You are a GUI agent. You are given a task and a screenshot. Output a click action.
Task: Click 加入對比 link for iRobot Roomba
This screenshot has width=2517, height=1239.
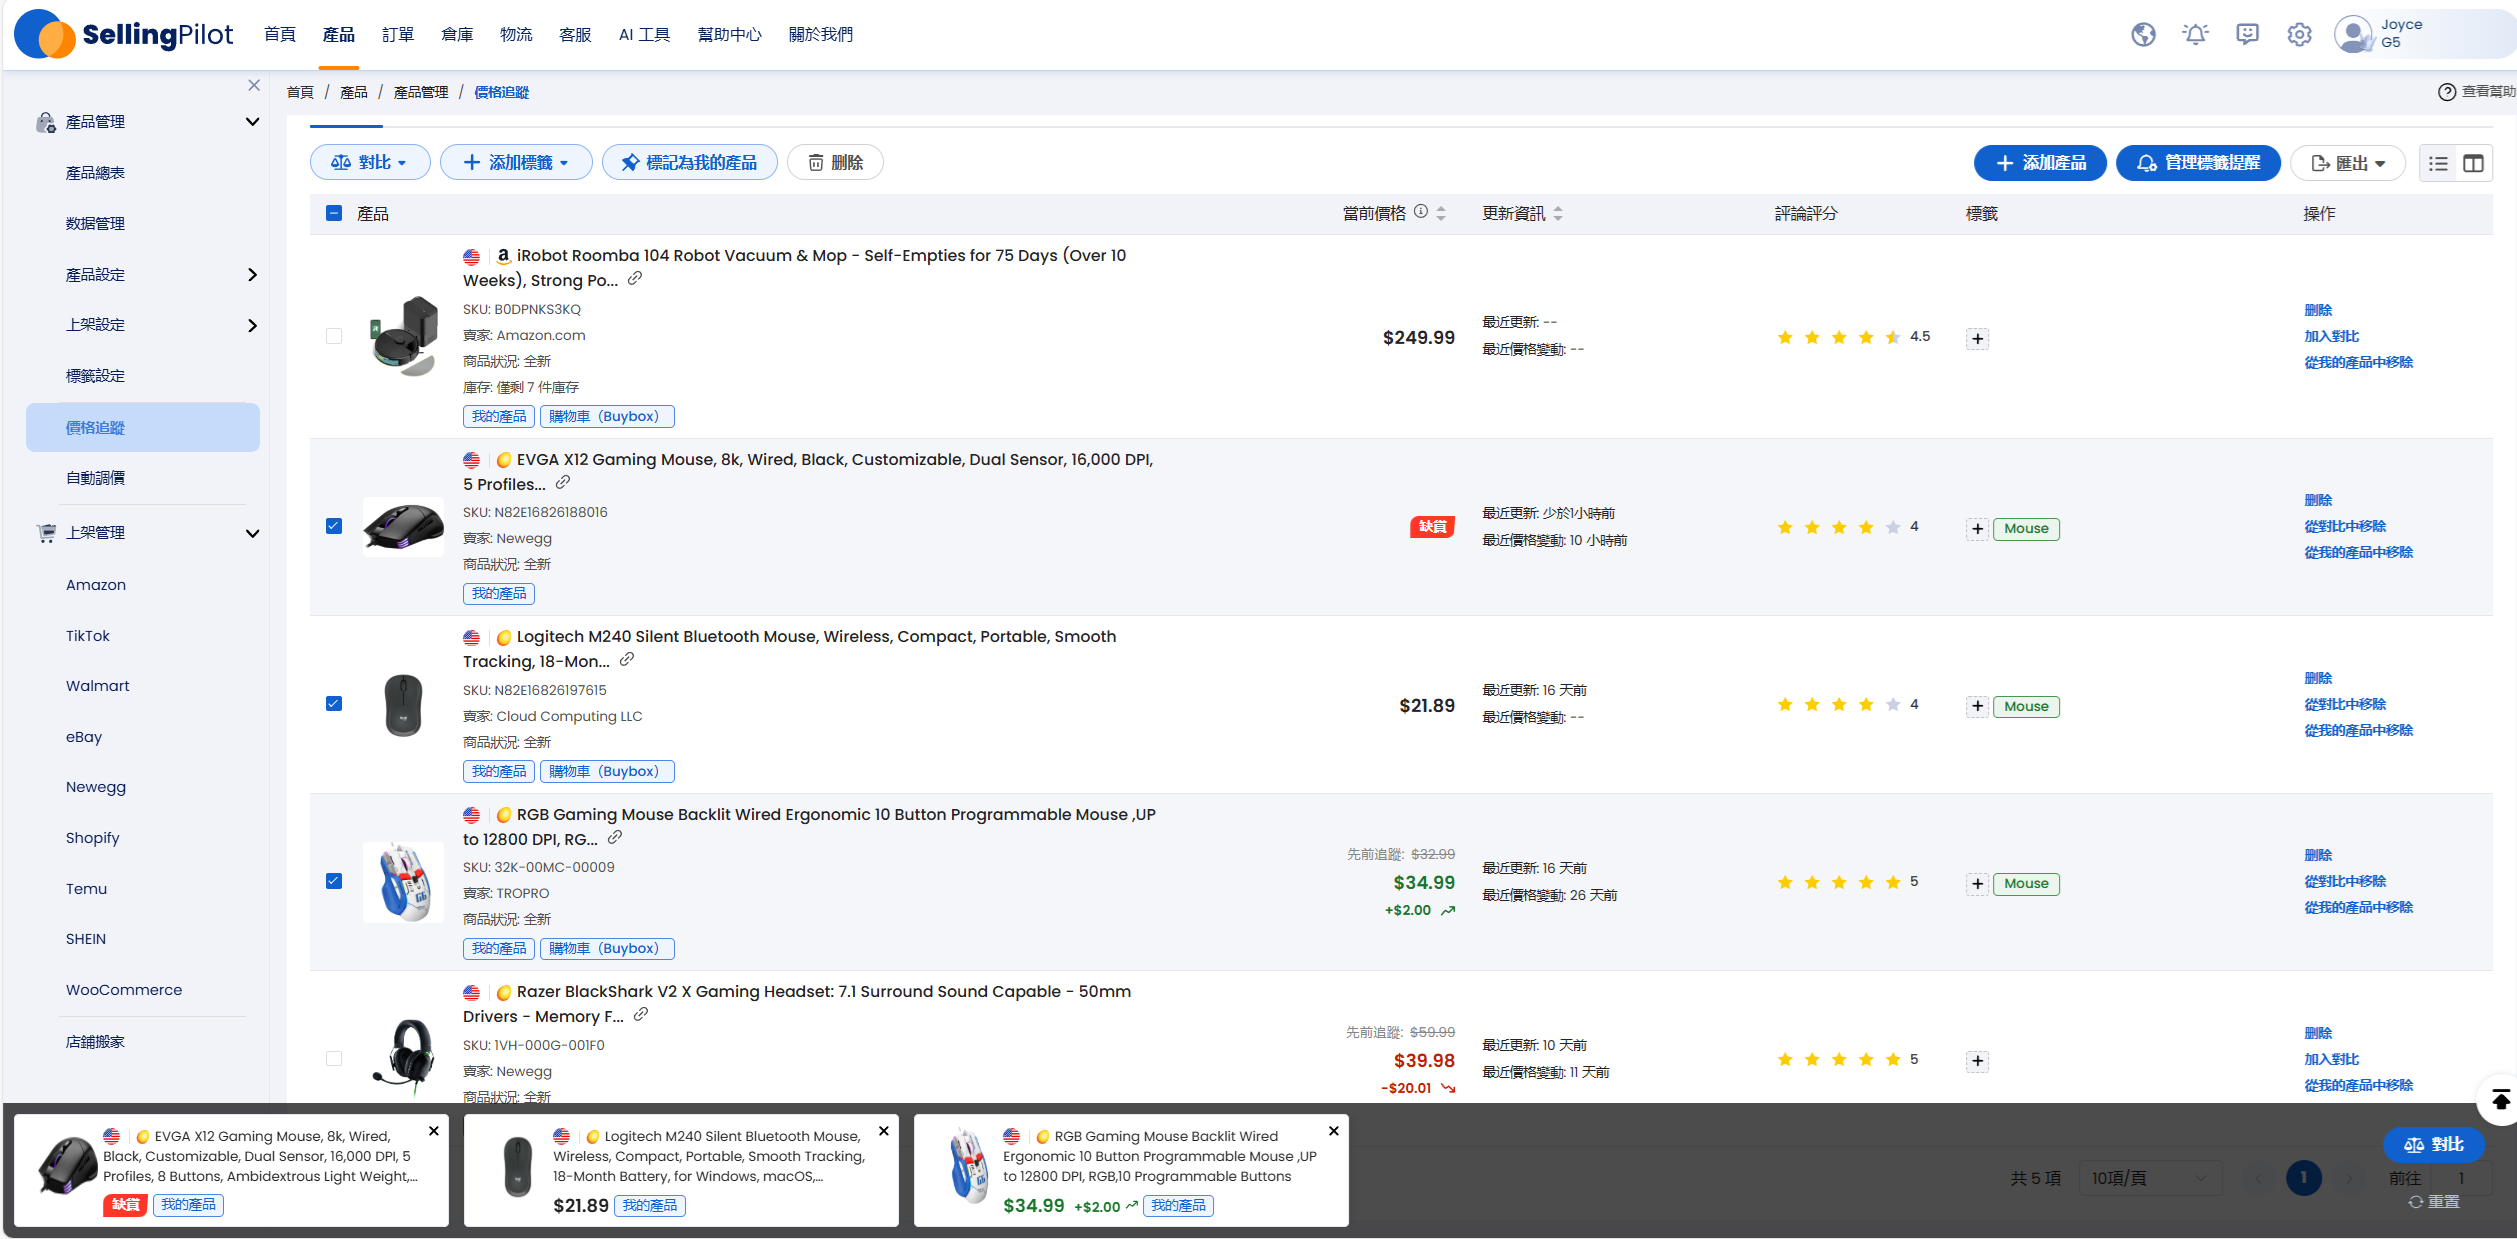pos(2331,336)
